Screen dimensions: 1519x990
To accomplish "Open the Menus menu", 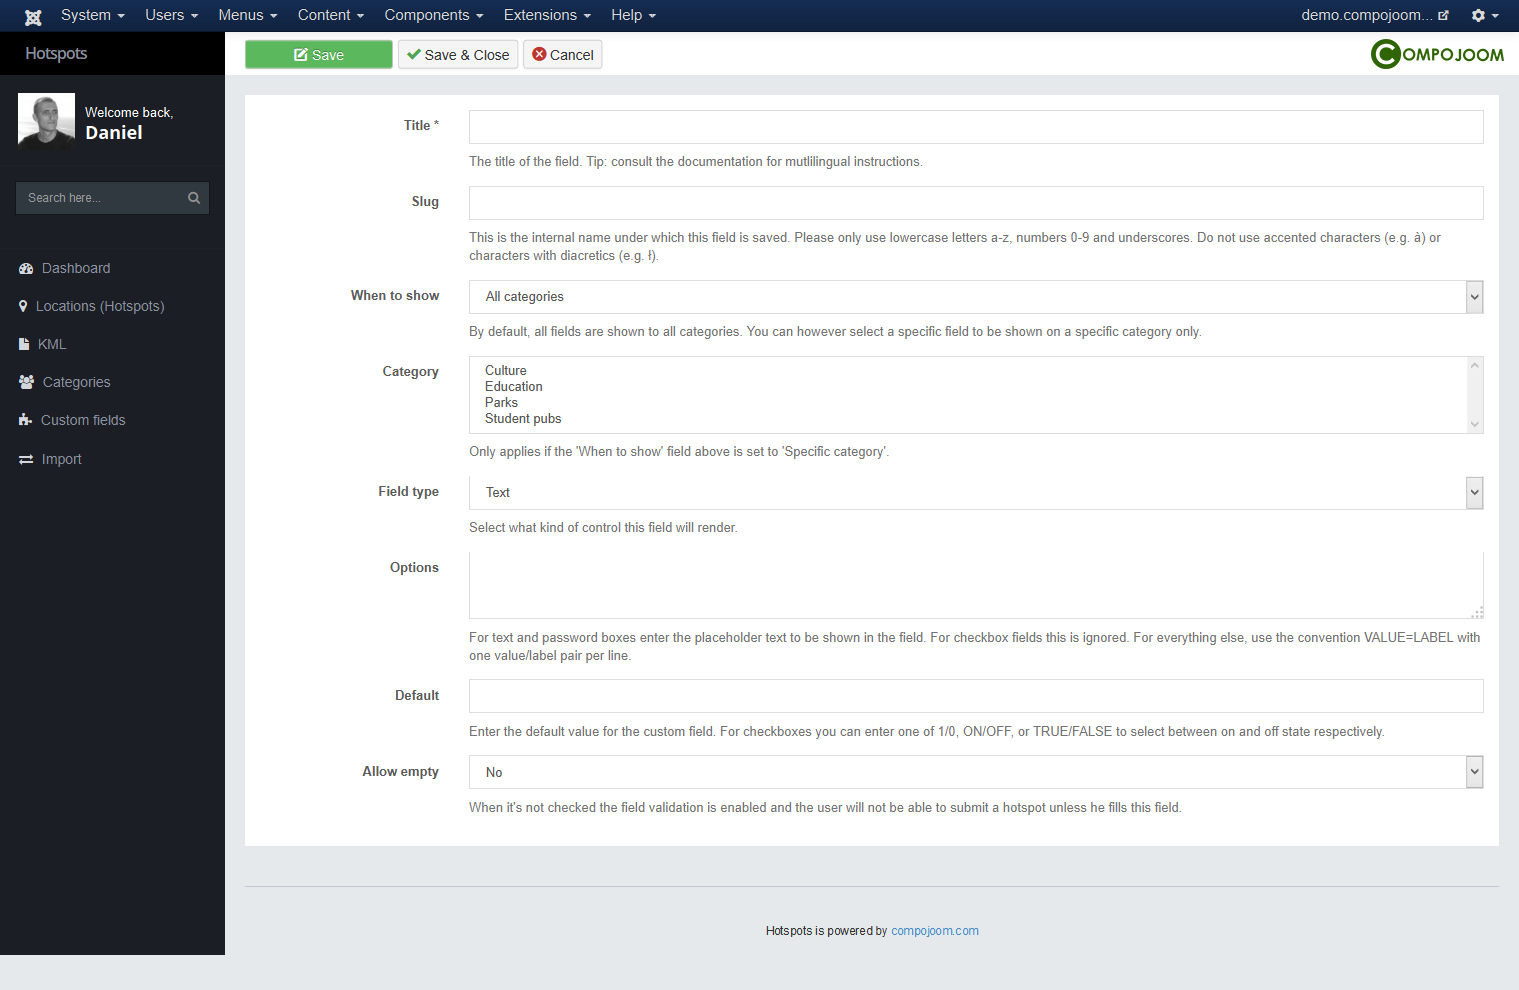I will (x=248, y=15).
